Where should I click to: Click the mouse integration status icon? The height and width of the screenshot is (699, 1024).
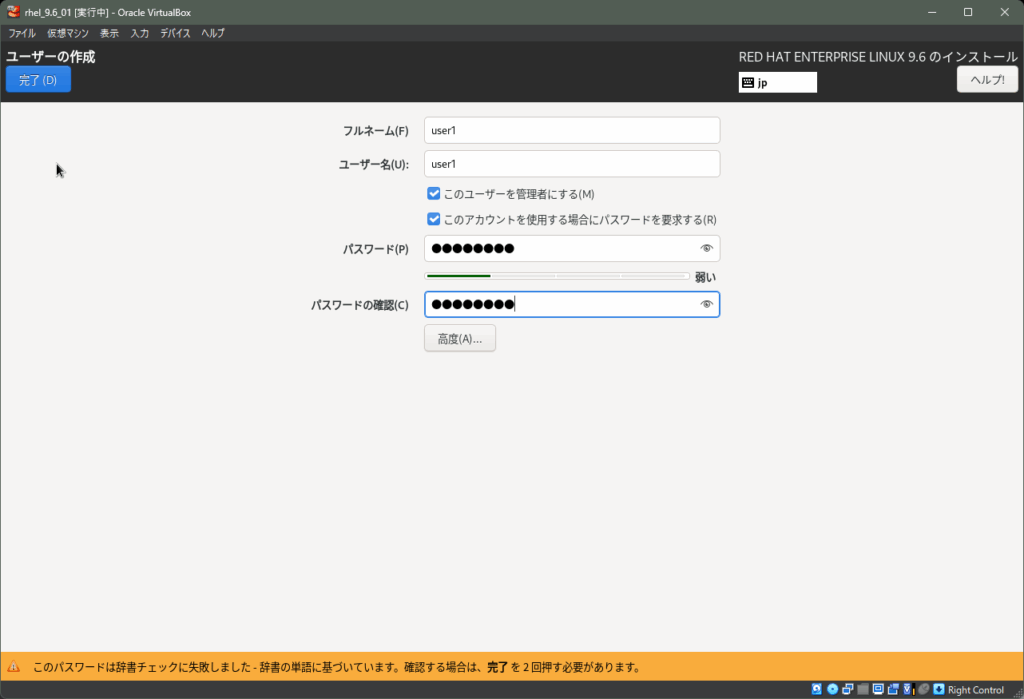[923, 689]
